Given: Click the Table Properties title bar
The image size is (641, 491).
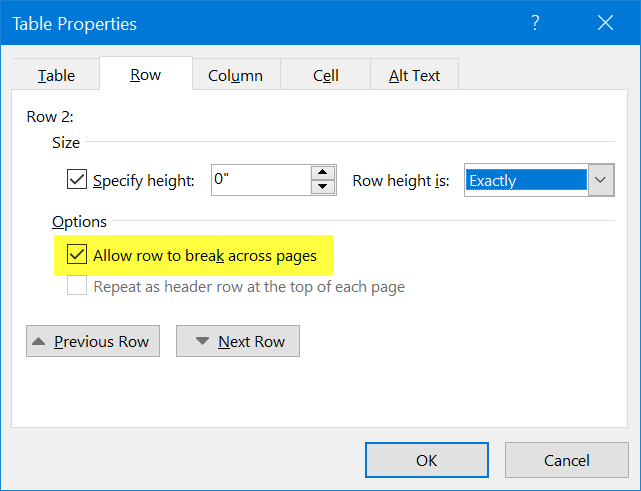Looking at the screenshot, I should pyautogui.click(x=250, y=23).
